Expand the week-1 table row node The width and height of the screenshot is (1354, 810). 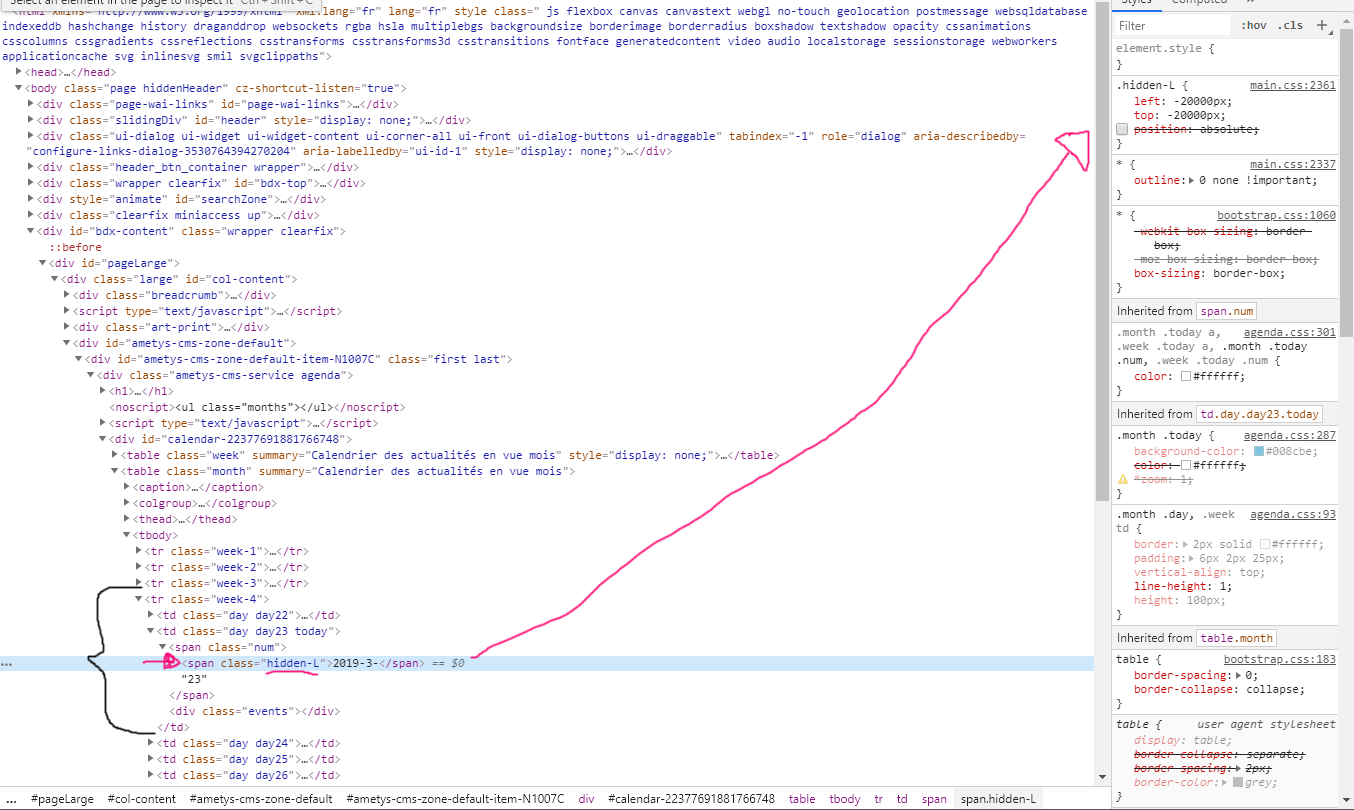(x=139, y=551)
